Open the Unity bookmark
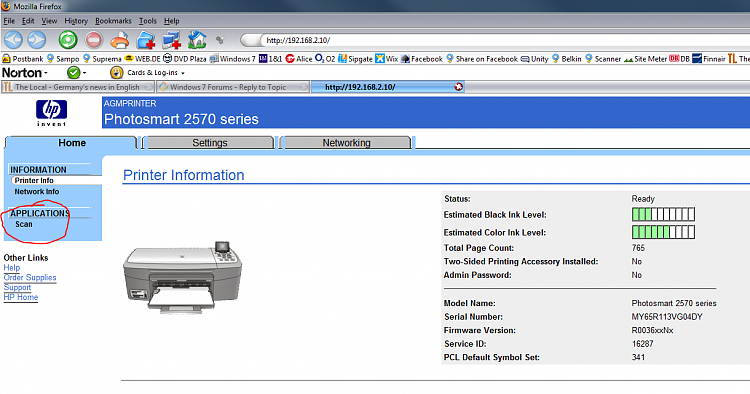 pos(534,59)
